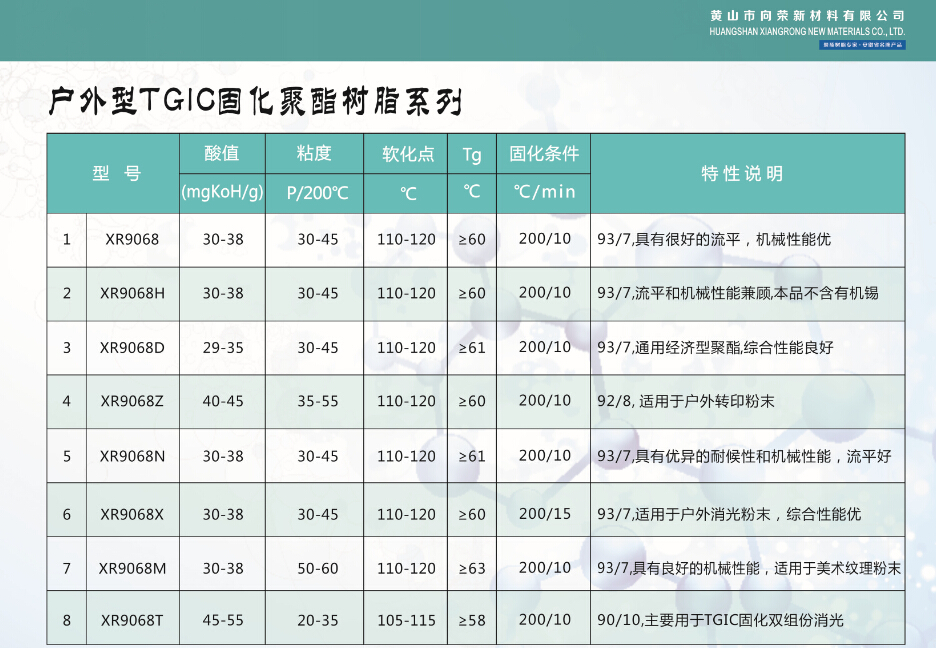This screenshot has width=936, height=648.
Task: Click the XR9068Z model name
Action: 132,401
